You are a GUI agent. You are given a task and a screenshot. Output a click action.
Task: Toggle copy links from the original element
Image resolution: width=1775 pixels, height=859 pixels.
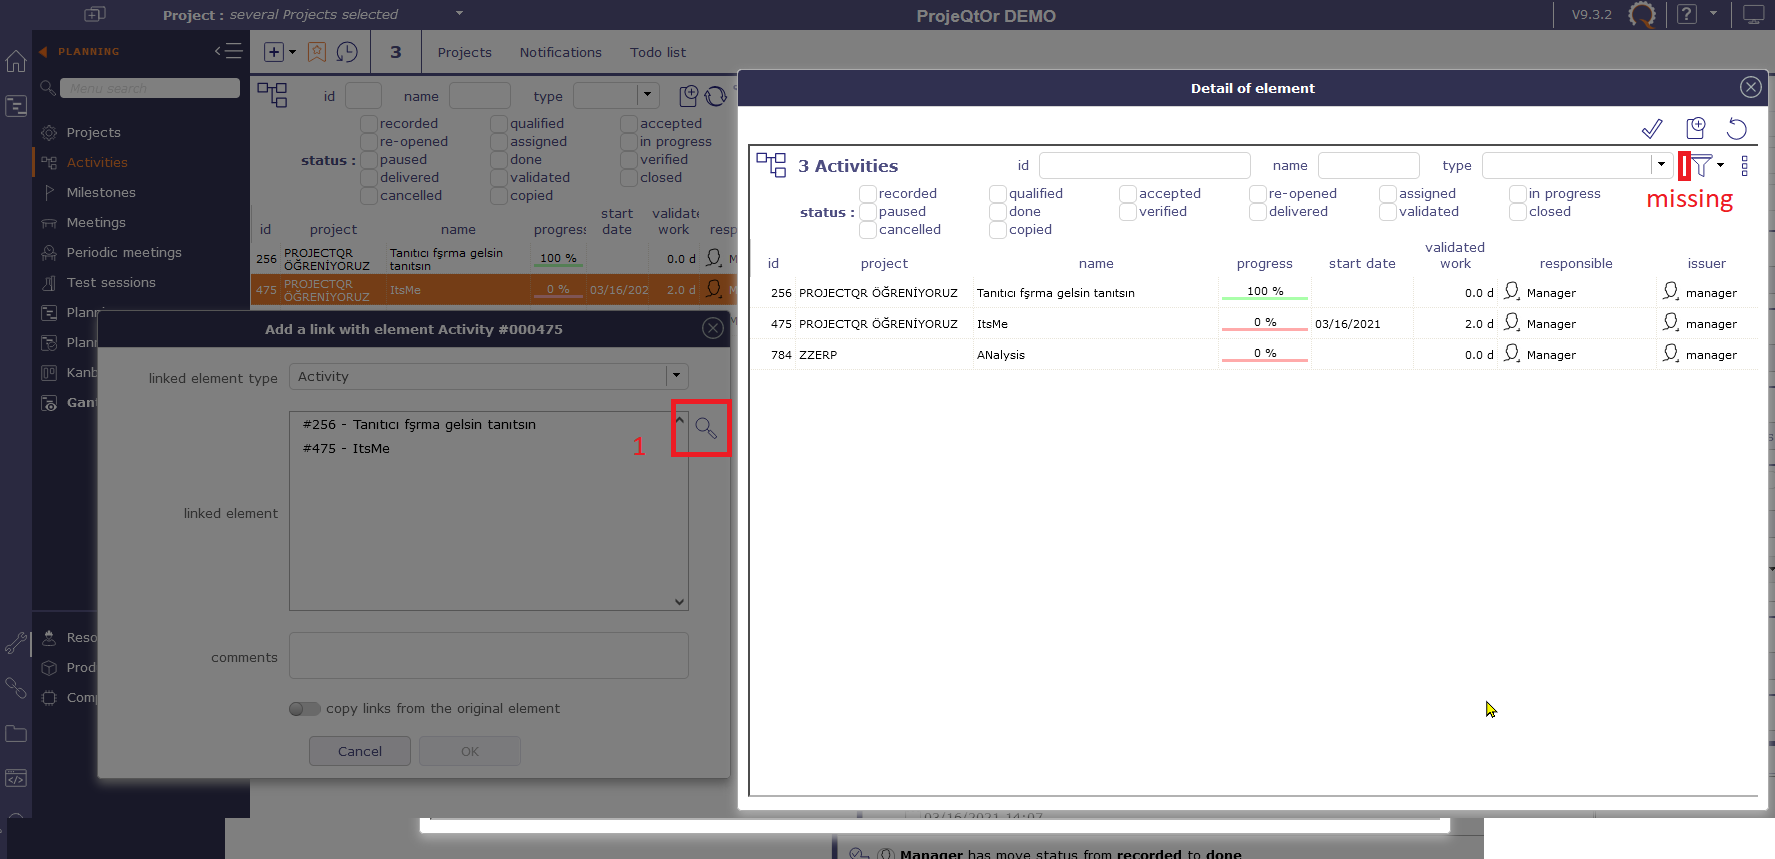(x=304, y=709)
